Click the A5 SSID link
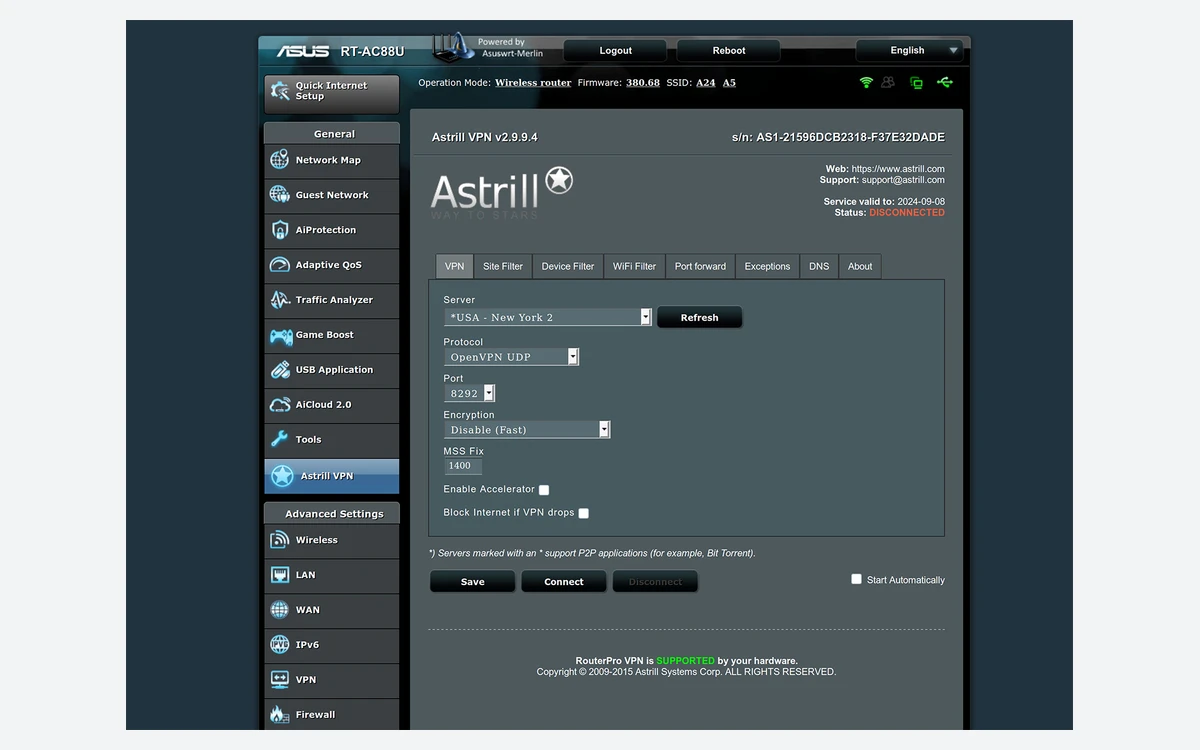1200x750 pixels. tap(729, 83)
